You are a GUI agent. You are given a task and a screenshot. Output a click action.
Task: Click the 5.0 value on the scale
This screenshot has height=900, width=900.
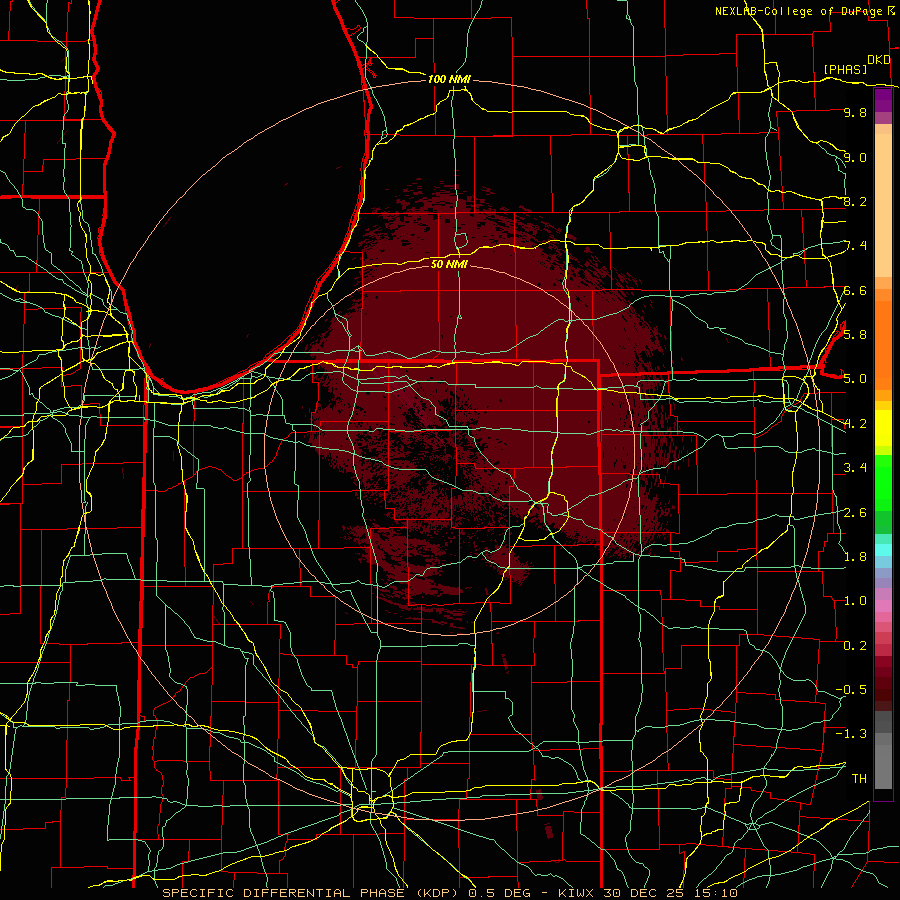[855, 379]
